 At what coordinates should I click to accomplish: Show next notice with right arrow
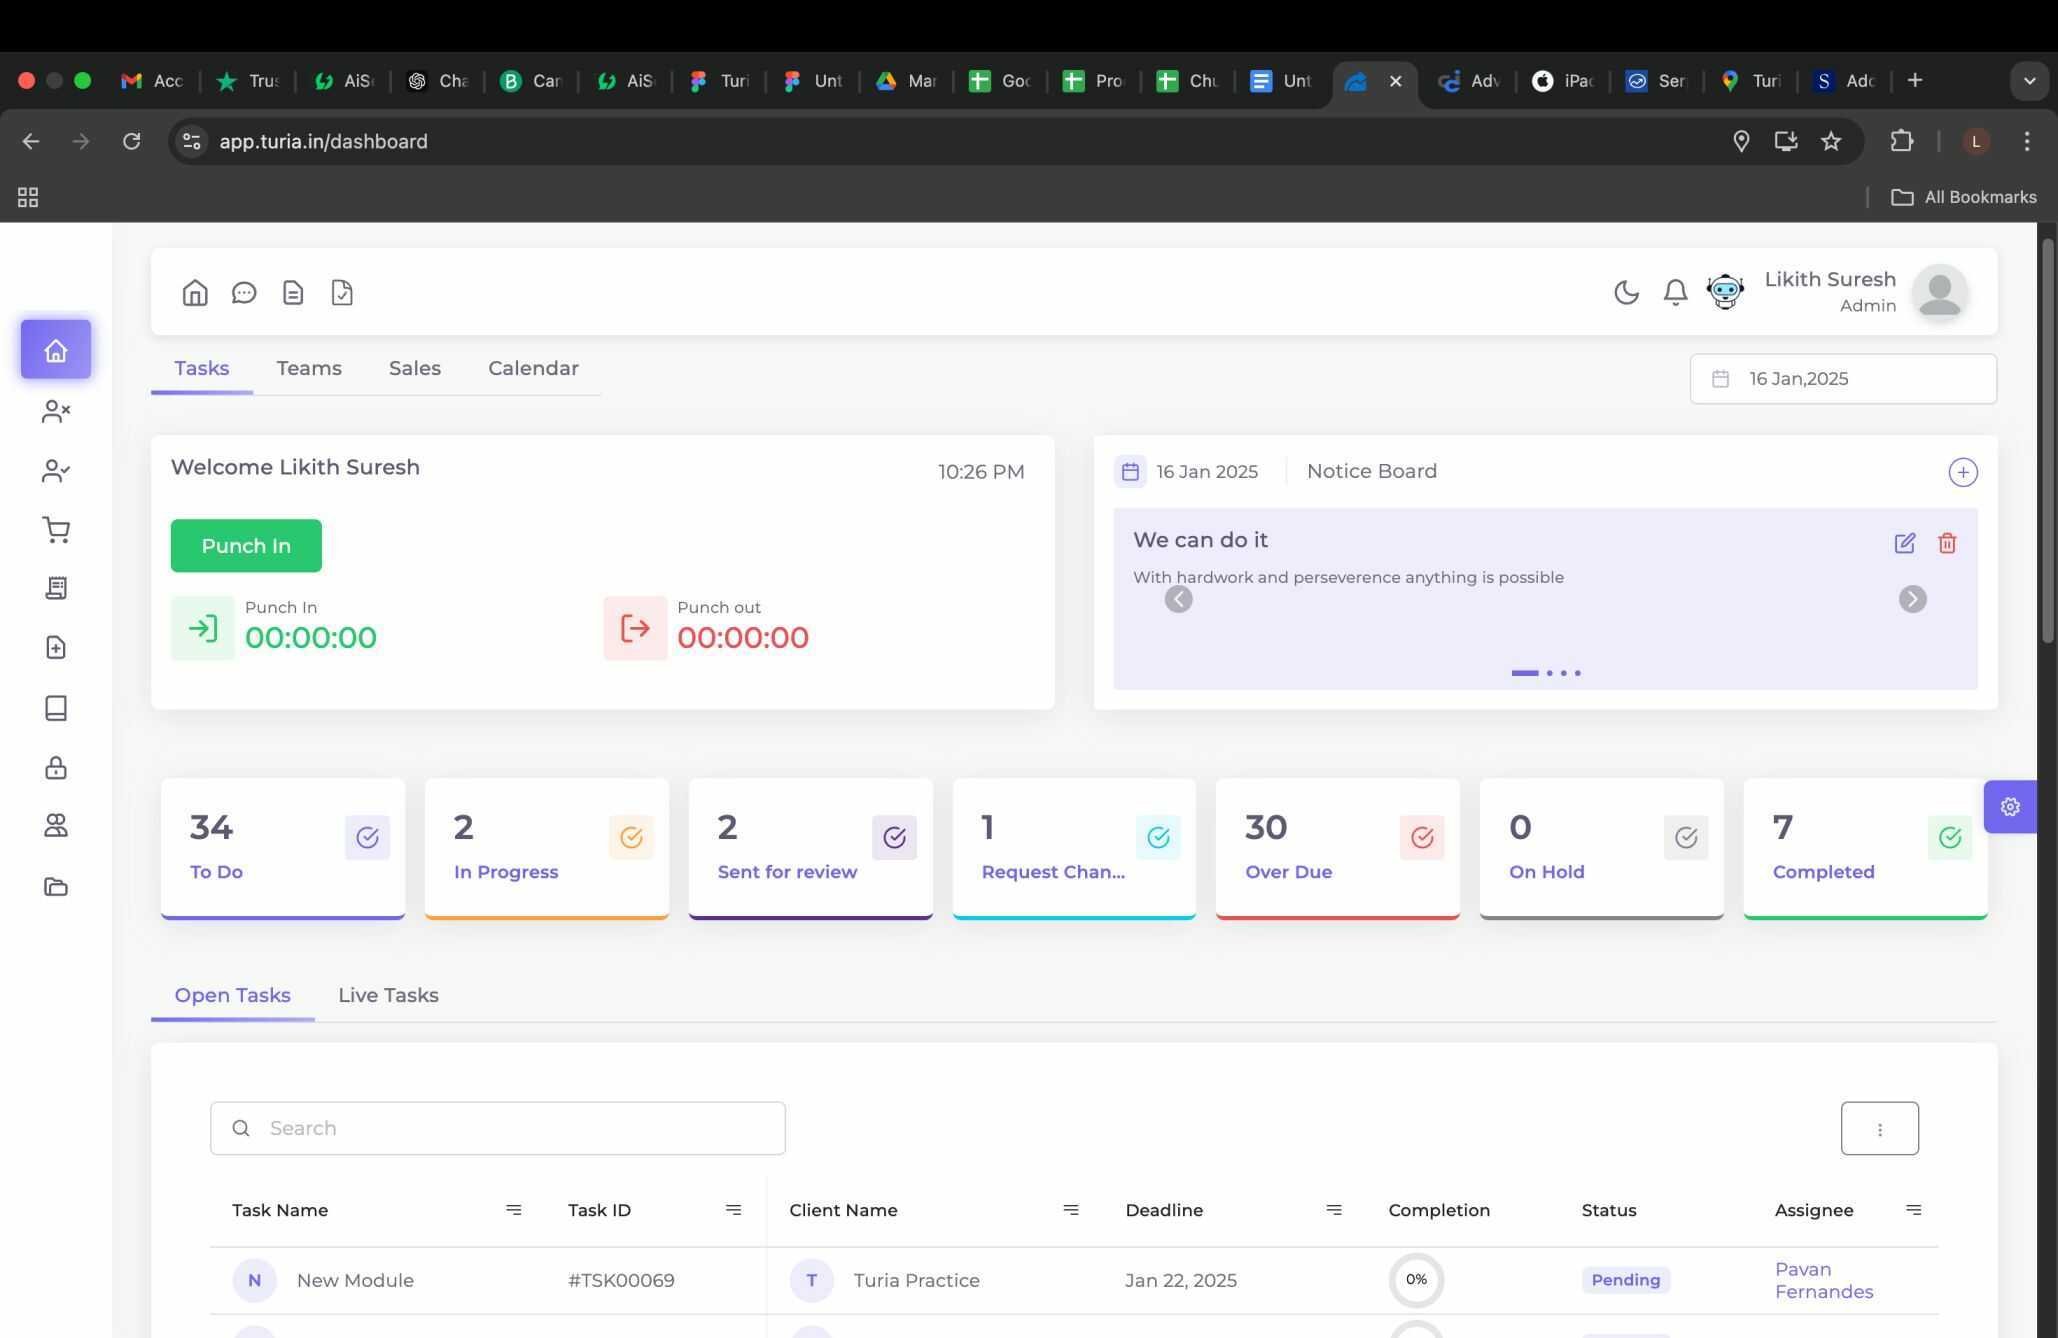point(1912,599)
